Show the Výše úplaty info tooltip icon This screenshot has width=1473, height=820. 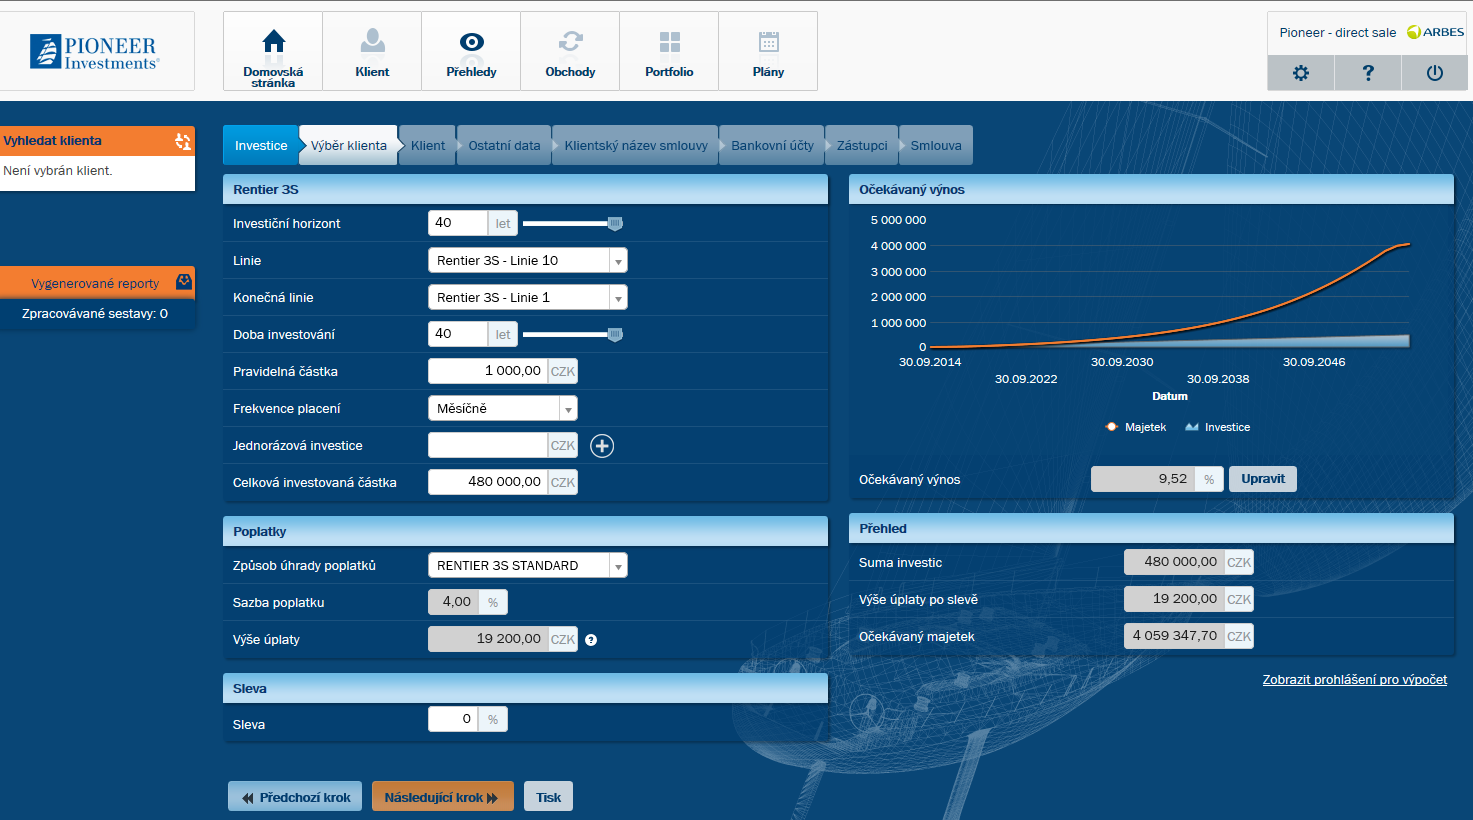pos(591,640)
